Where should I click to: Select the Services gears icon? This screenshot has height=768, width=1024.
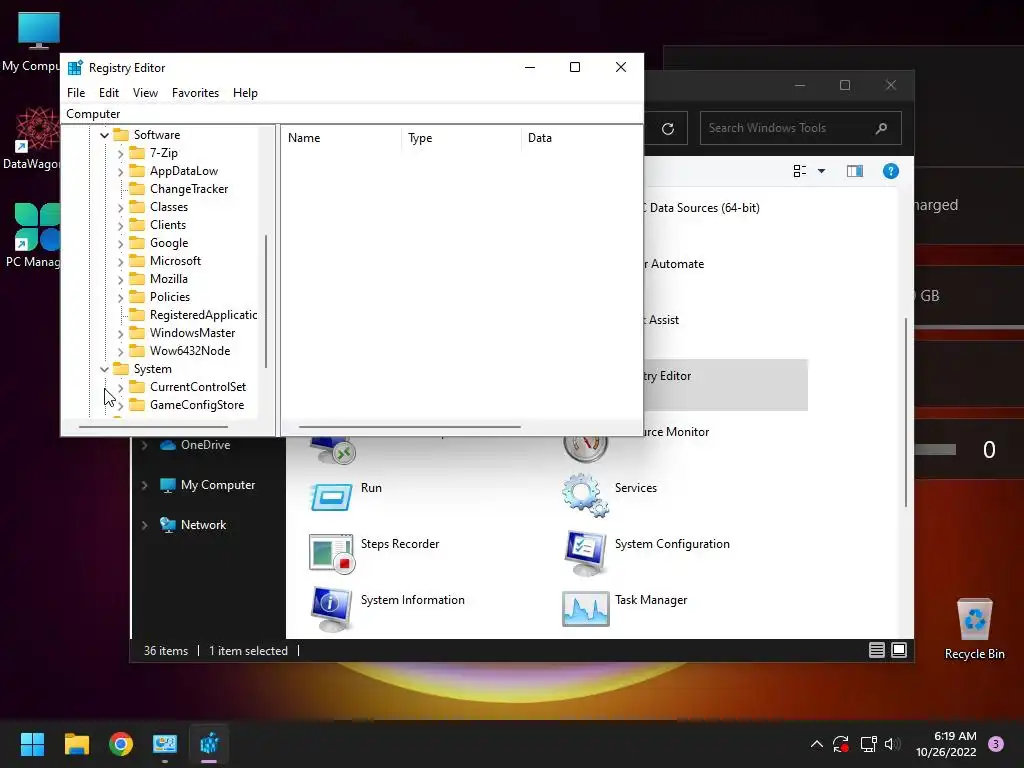(585, 494)
